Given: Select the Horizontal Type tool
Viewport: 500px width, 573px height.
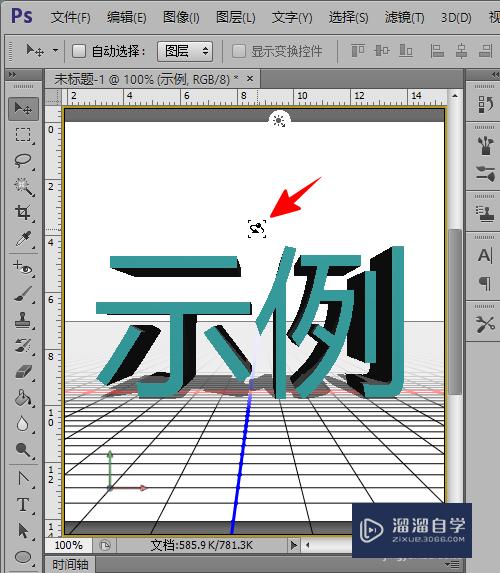Looking at the screenshot, I should (x=23, y=505).
